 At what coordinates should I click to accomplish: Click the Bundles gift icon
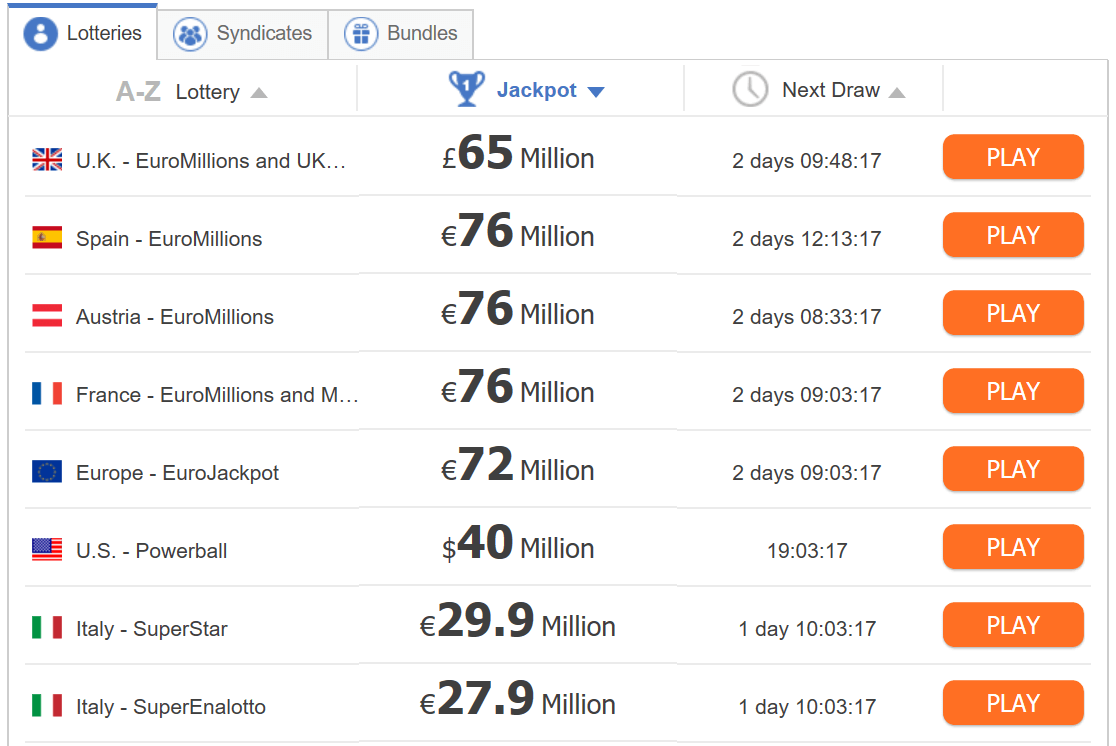point(361,34)
